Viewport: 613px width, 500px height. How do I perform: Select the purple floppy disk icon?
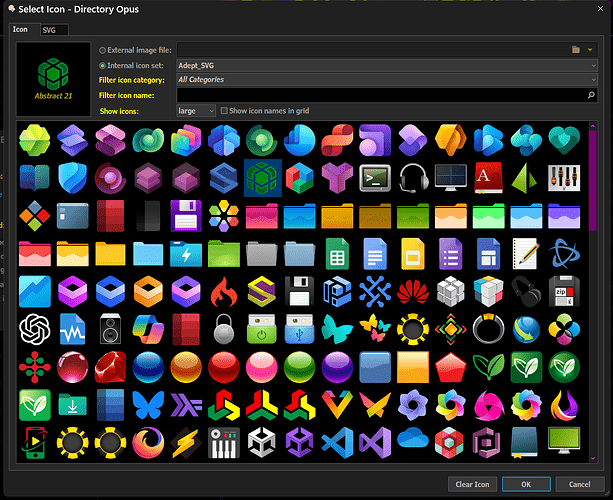coord(186,216)
